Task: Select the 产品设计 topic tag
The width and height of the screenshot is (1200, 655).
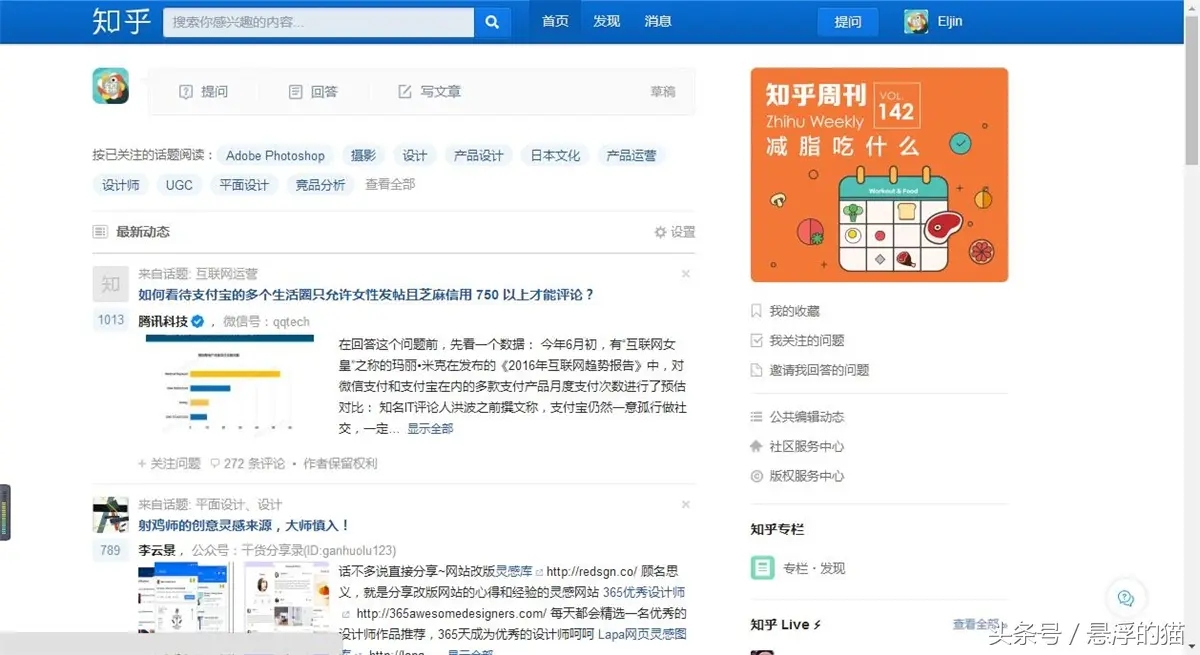Action: coord(479,156)
